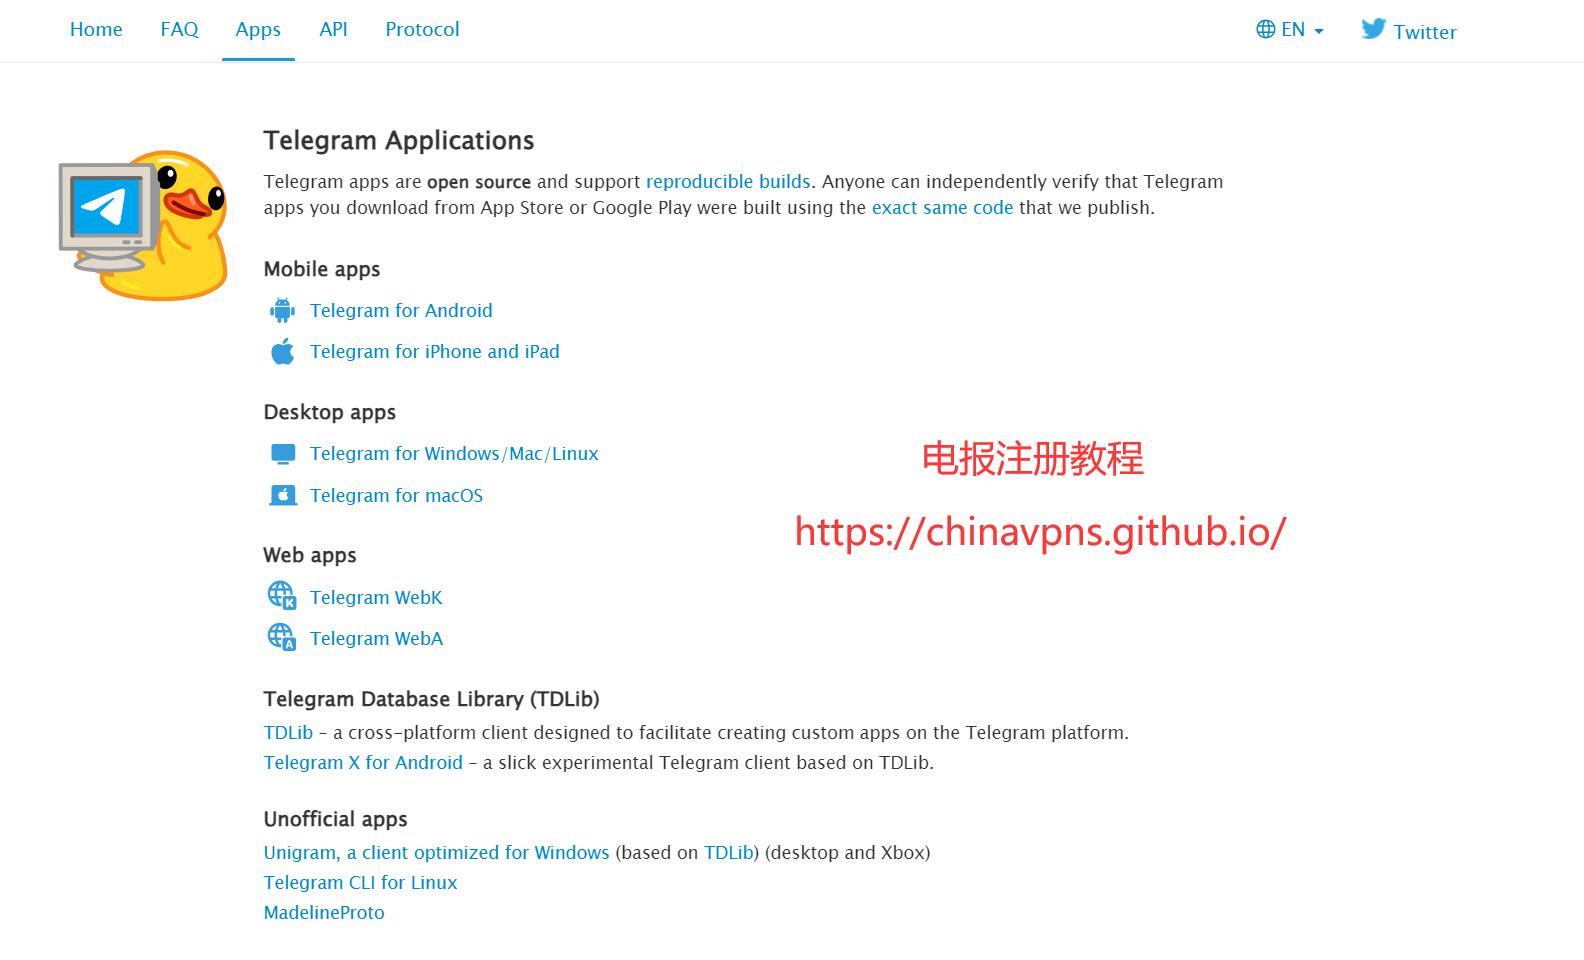This screenshot has width=1584, height=960.
Task: Follow the exact same code link
Action: pos(942,208)
